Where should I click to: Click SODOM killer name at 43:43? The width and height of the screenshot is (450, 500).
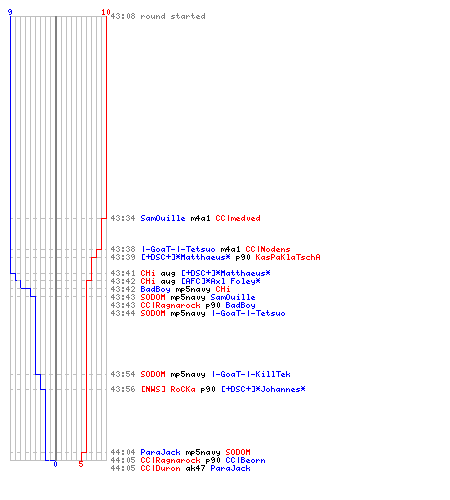(x=153, y=297)
